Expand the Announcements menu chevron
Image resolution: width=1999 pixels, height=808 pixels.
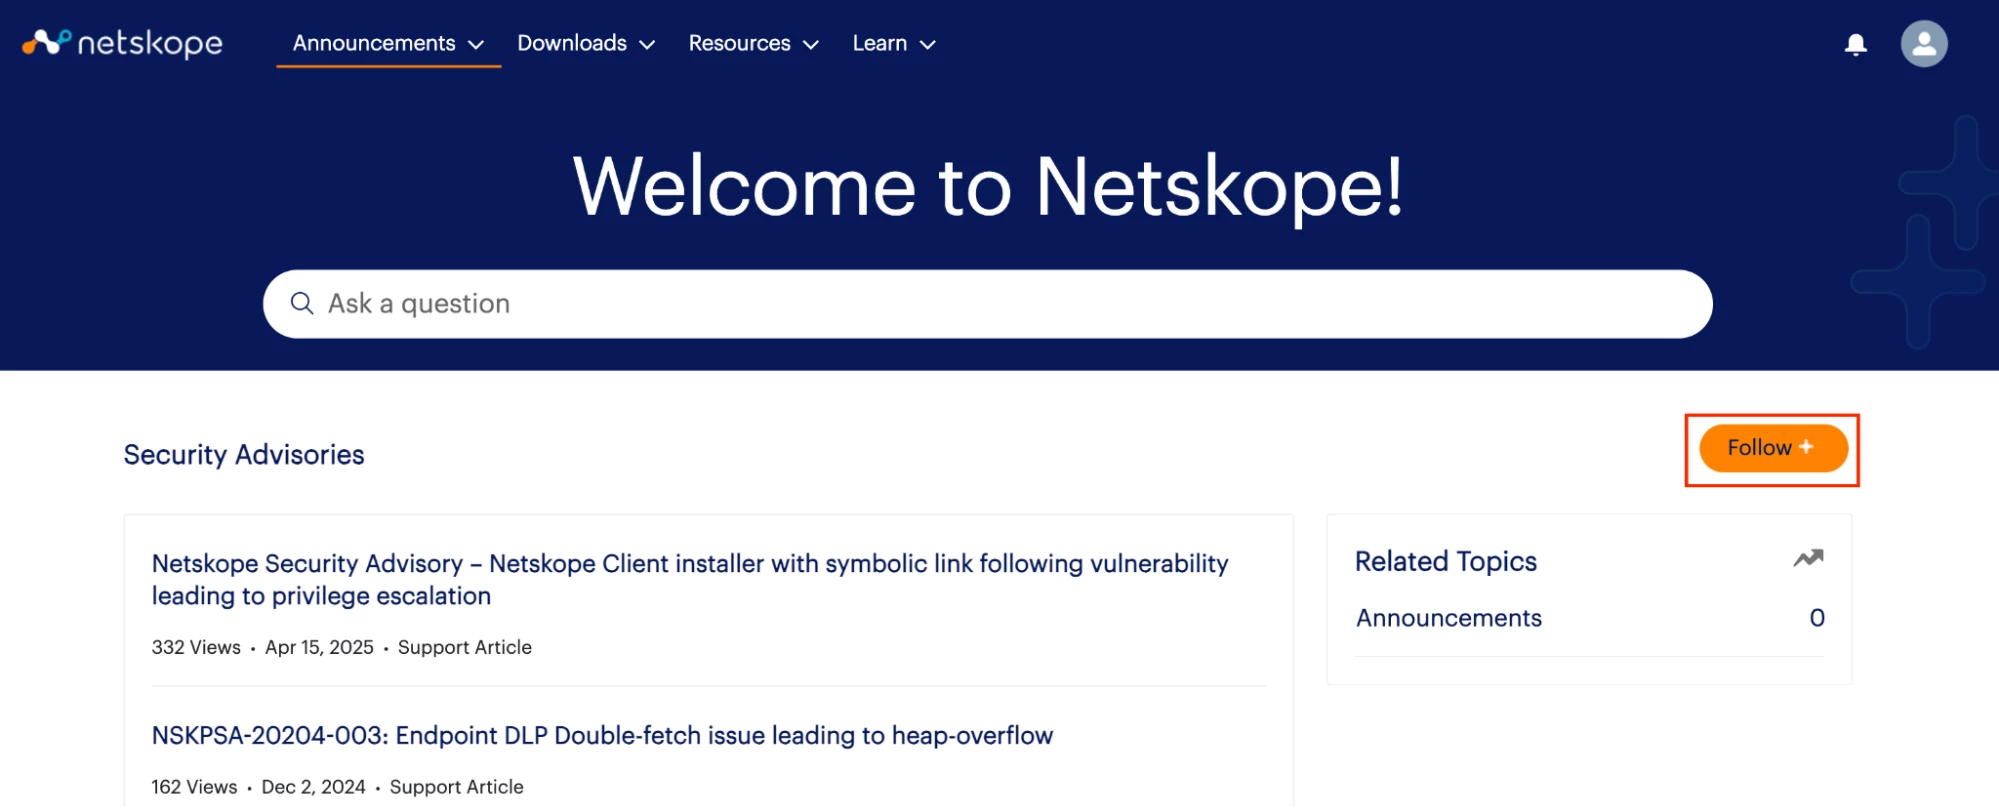[x=476, y=45]
